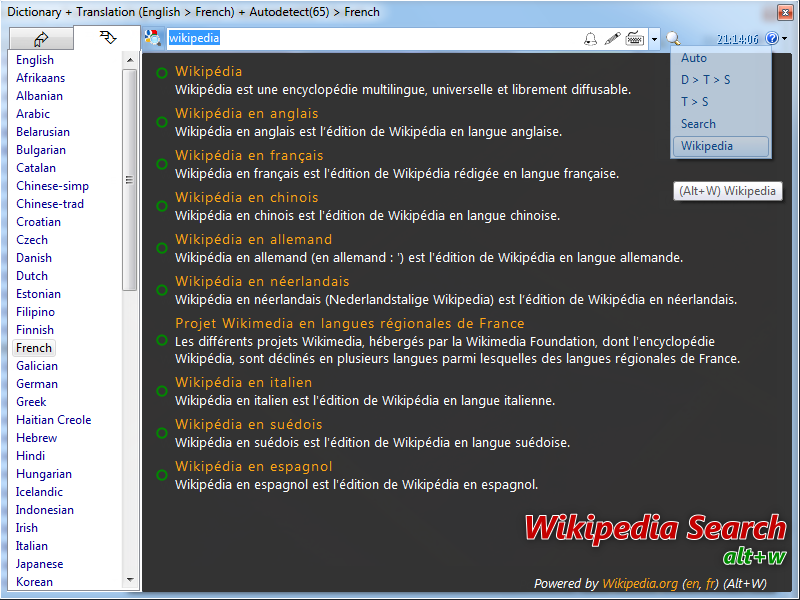Image resolution: width=800 pixels, height=600 pixels.
Task: Click the pencil edit icon
Action: tap(612, 38)
